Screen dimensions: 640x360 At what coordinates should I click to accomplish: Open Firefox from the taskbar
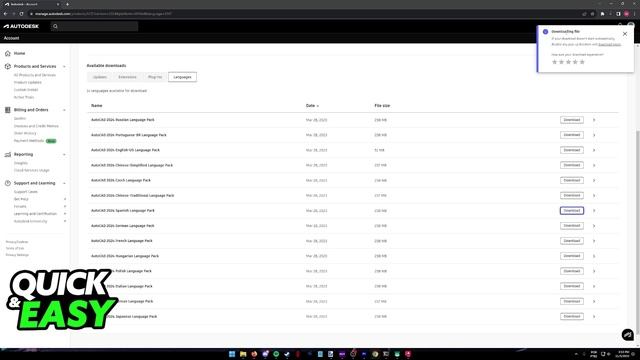coord(254,354)
